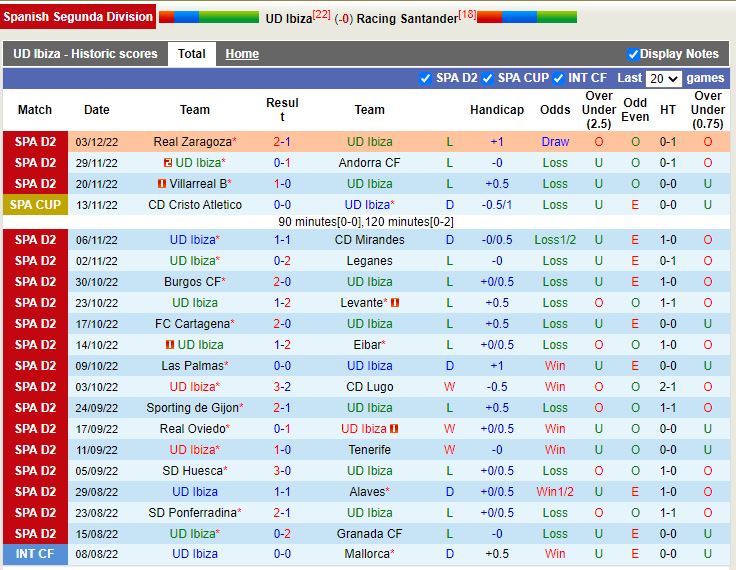736x570 pixels.
Task: Click the Handicap column header
Action: coord(496,110)
